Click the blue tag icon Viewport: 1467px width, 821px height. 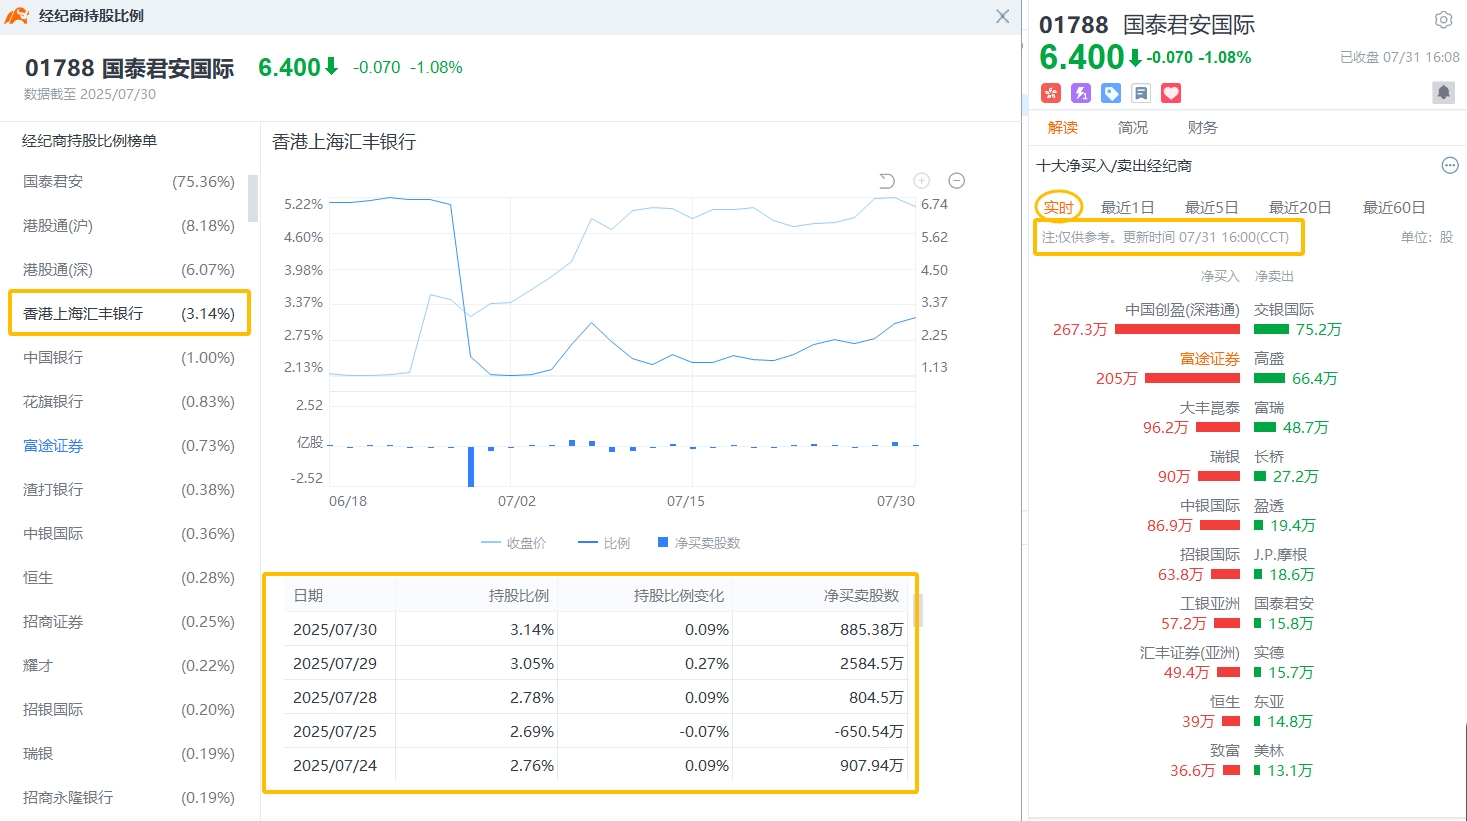coord(1111,93)
